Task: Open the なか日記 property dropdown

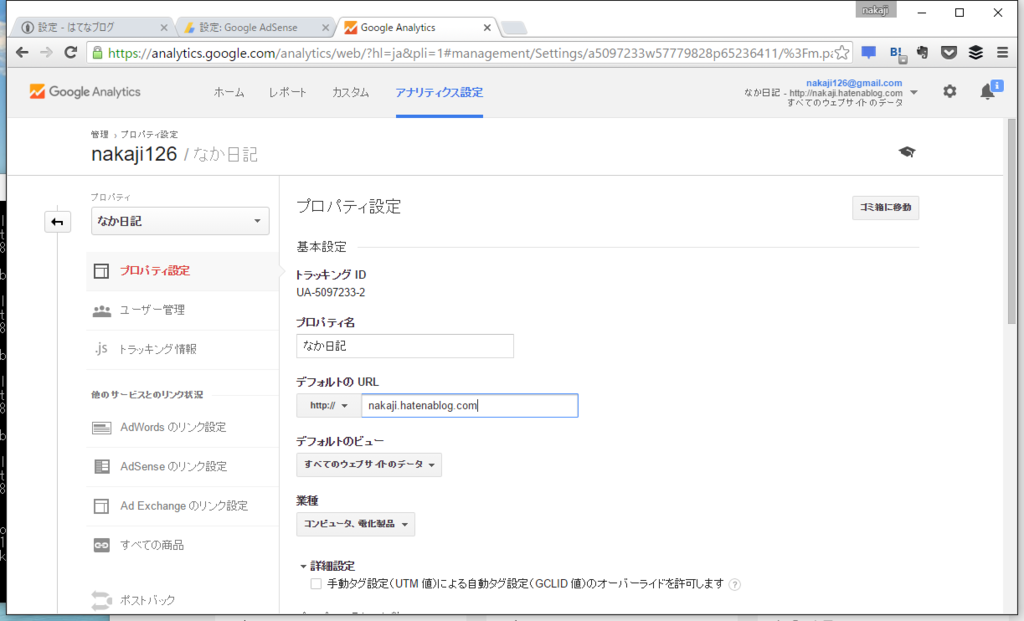Action: pyautogui.click(x=180, y=221)
